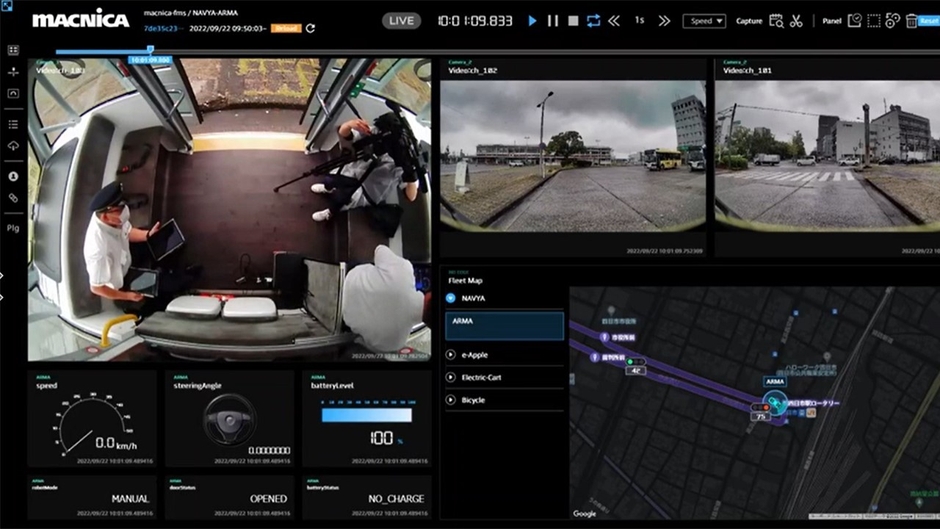940x529 pixels.
Task: Click the scissors clip icon
Action: click(796, 21)
